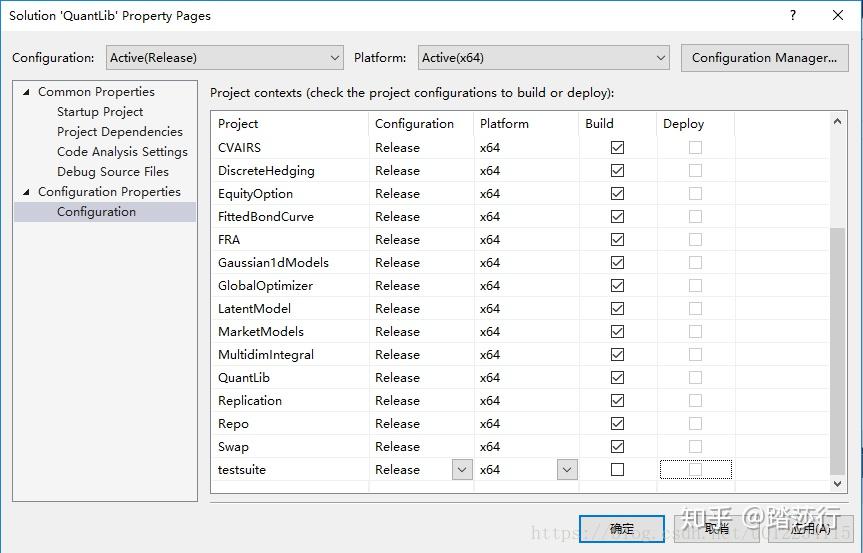Open Debug Source Files page

point(113,172)
